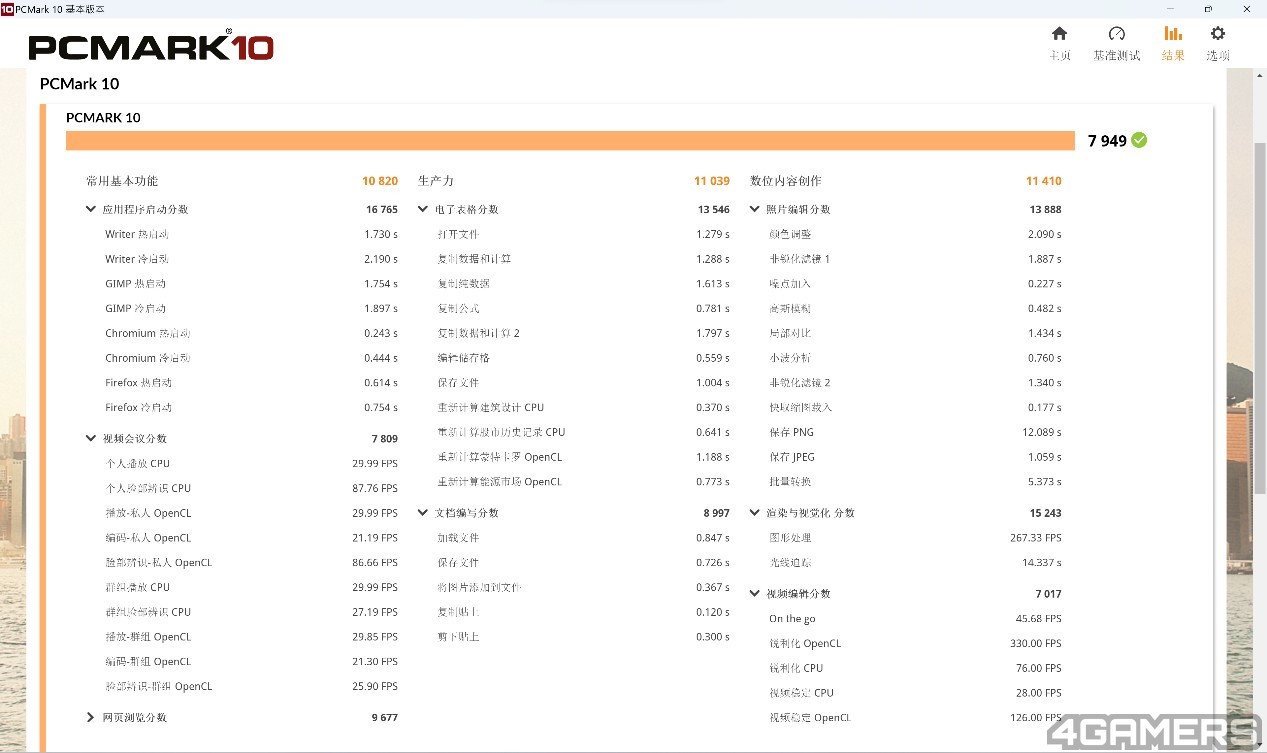Select the On the go row
The image size is (1267, 753).
tap(915, 619)
